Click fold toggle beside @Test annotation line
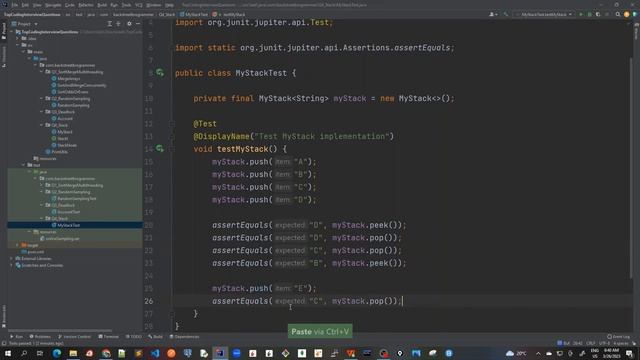The height and width of the screenshot is (360, 640). click(172, 124)
